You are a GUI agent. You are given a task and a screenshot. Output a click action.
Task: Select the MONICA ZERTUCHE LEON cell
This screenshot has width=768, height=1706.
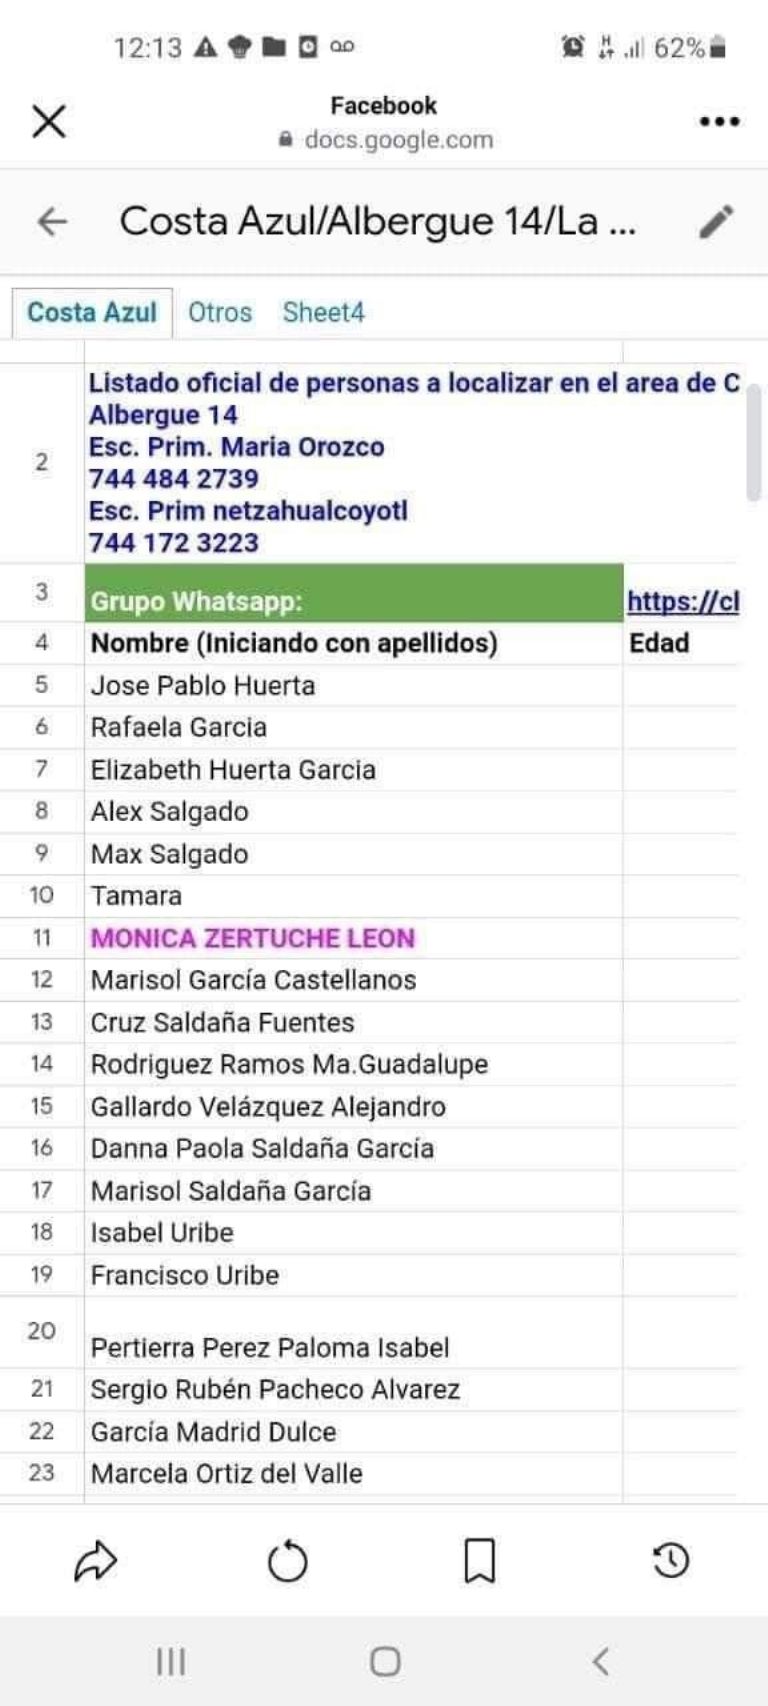pyautogui.click(x=253, y=938)
